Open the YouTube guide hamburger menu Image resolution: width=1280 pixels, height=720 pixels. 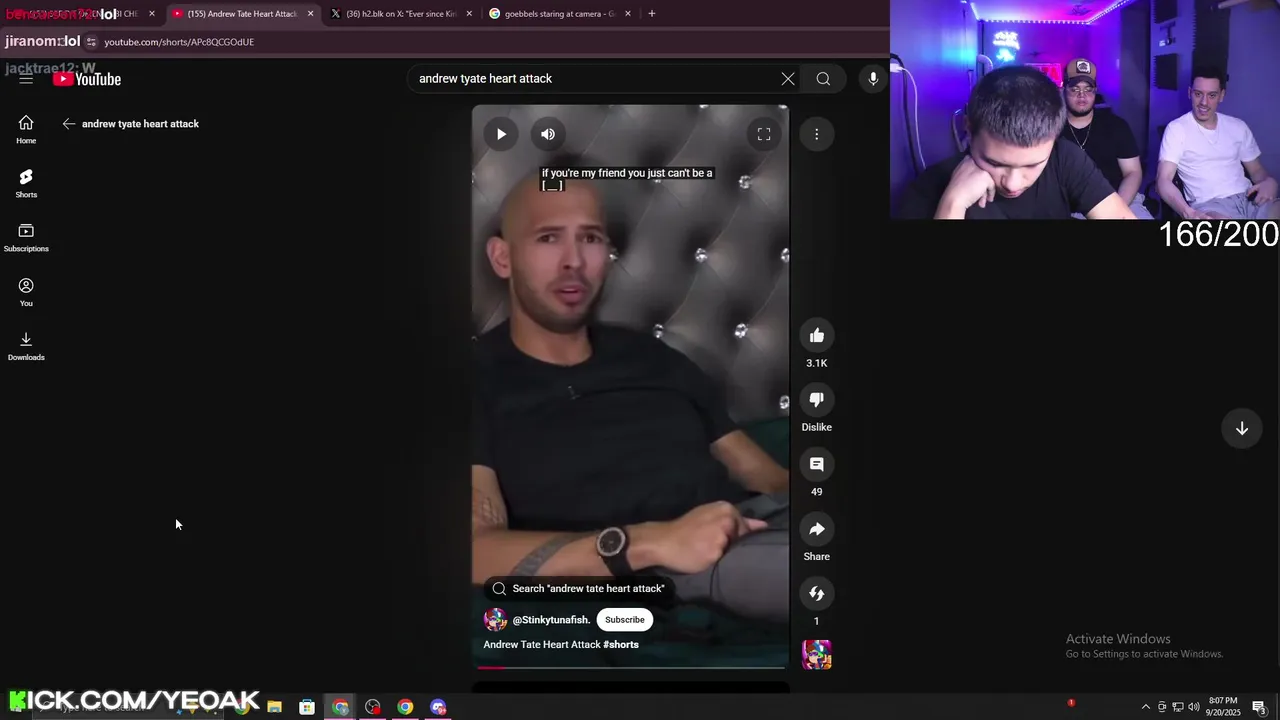point(26,79)
